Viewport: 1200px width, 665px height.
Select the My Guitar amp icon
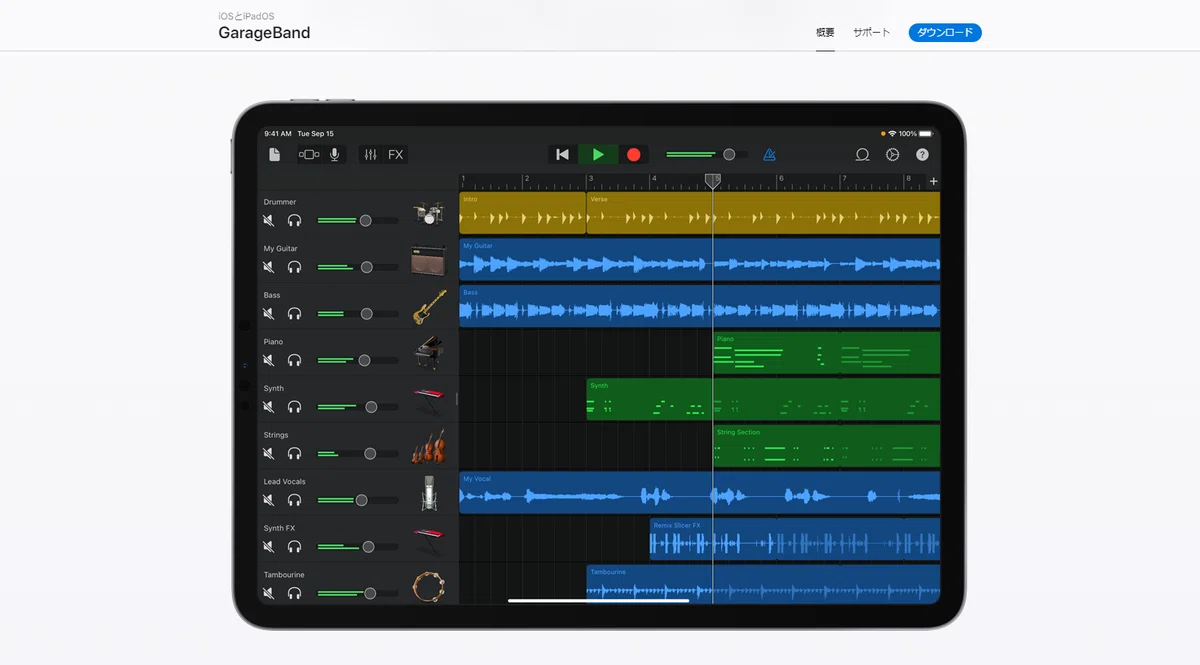click(428, 260)
